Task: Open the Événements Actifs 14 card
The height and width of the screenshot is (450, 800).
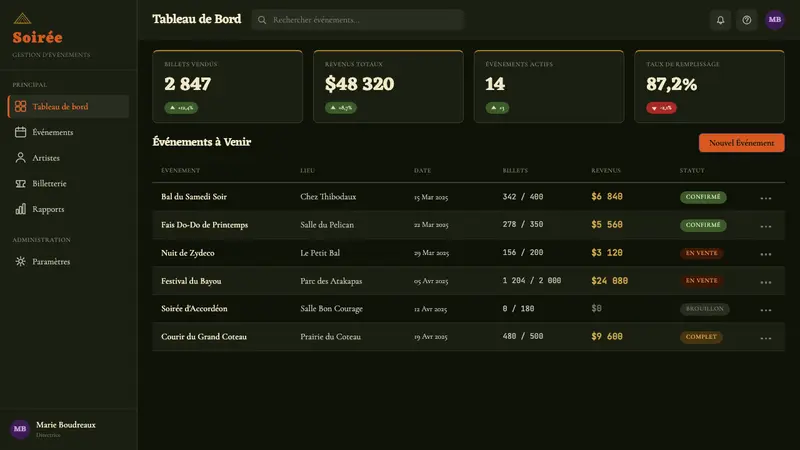Action: click(x=549, y=86)
